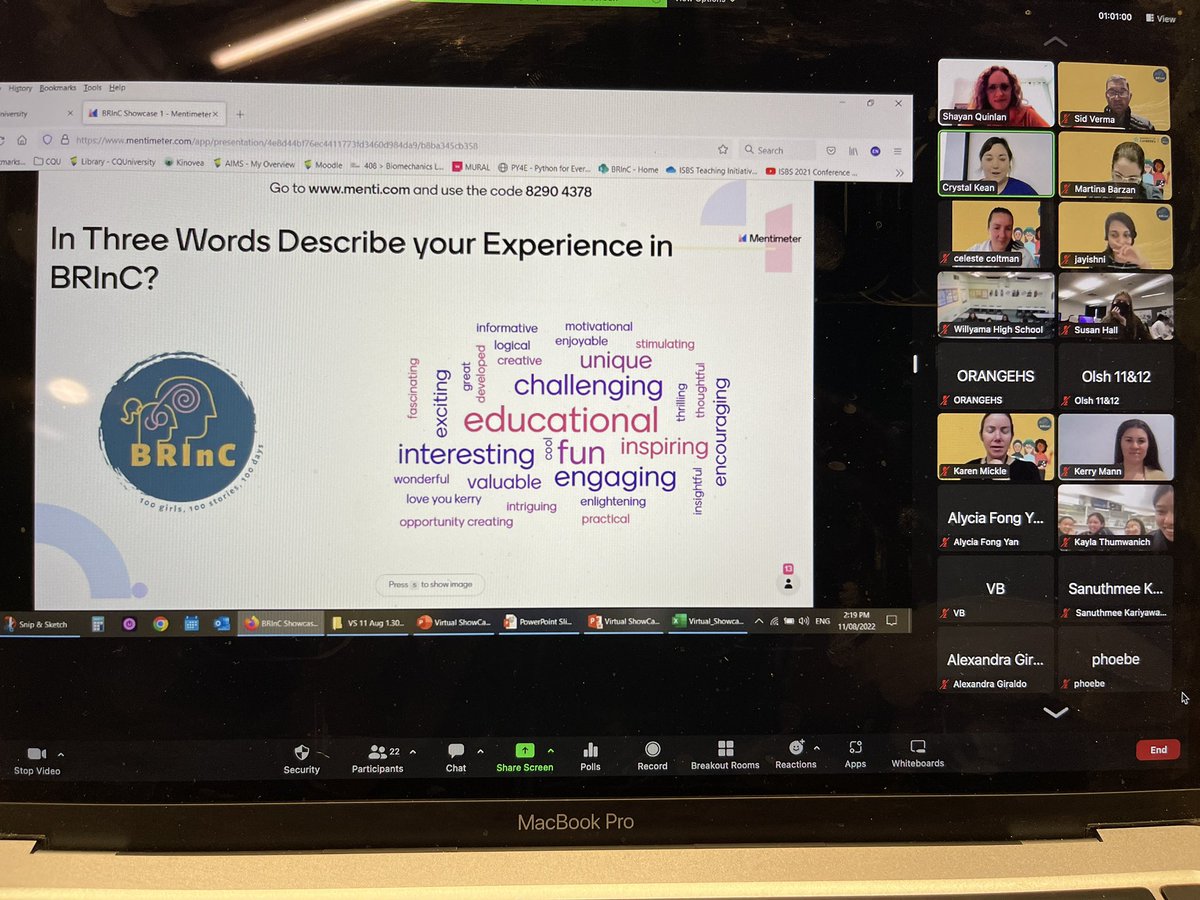Switch the Zoom View layout
Viewport: 1200px width, 900px height.
(1160, 18)
